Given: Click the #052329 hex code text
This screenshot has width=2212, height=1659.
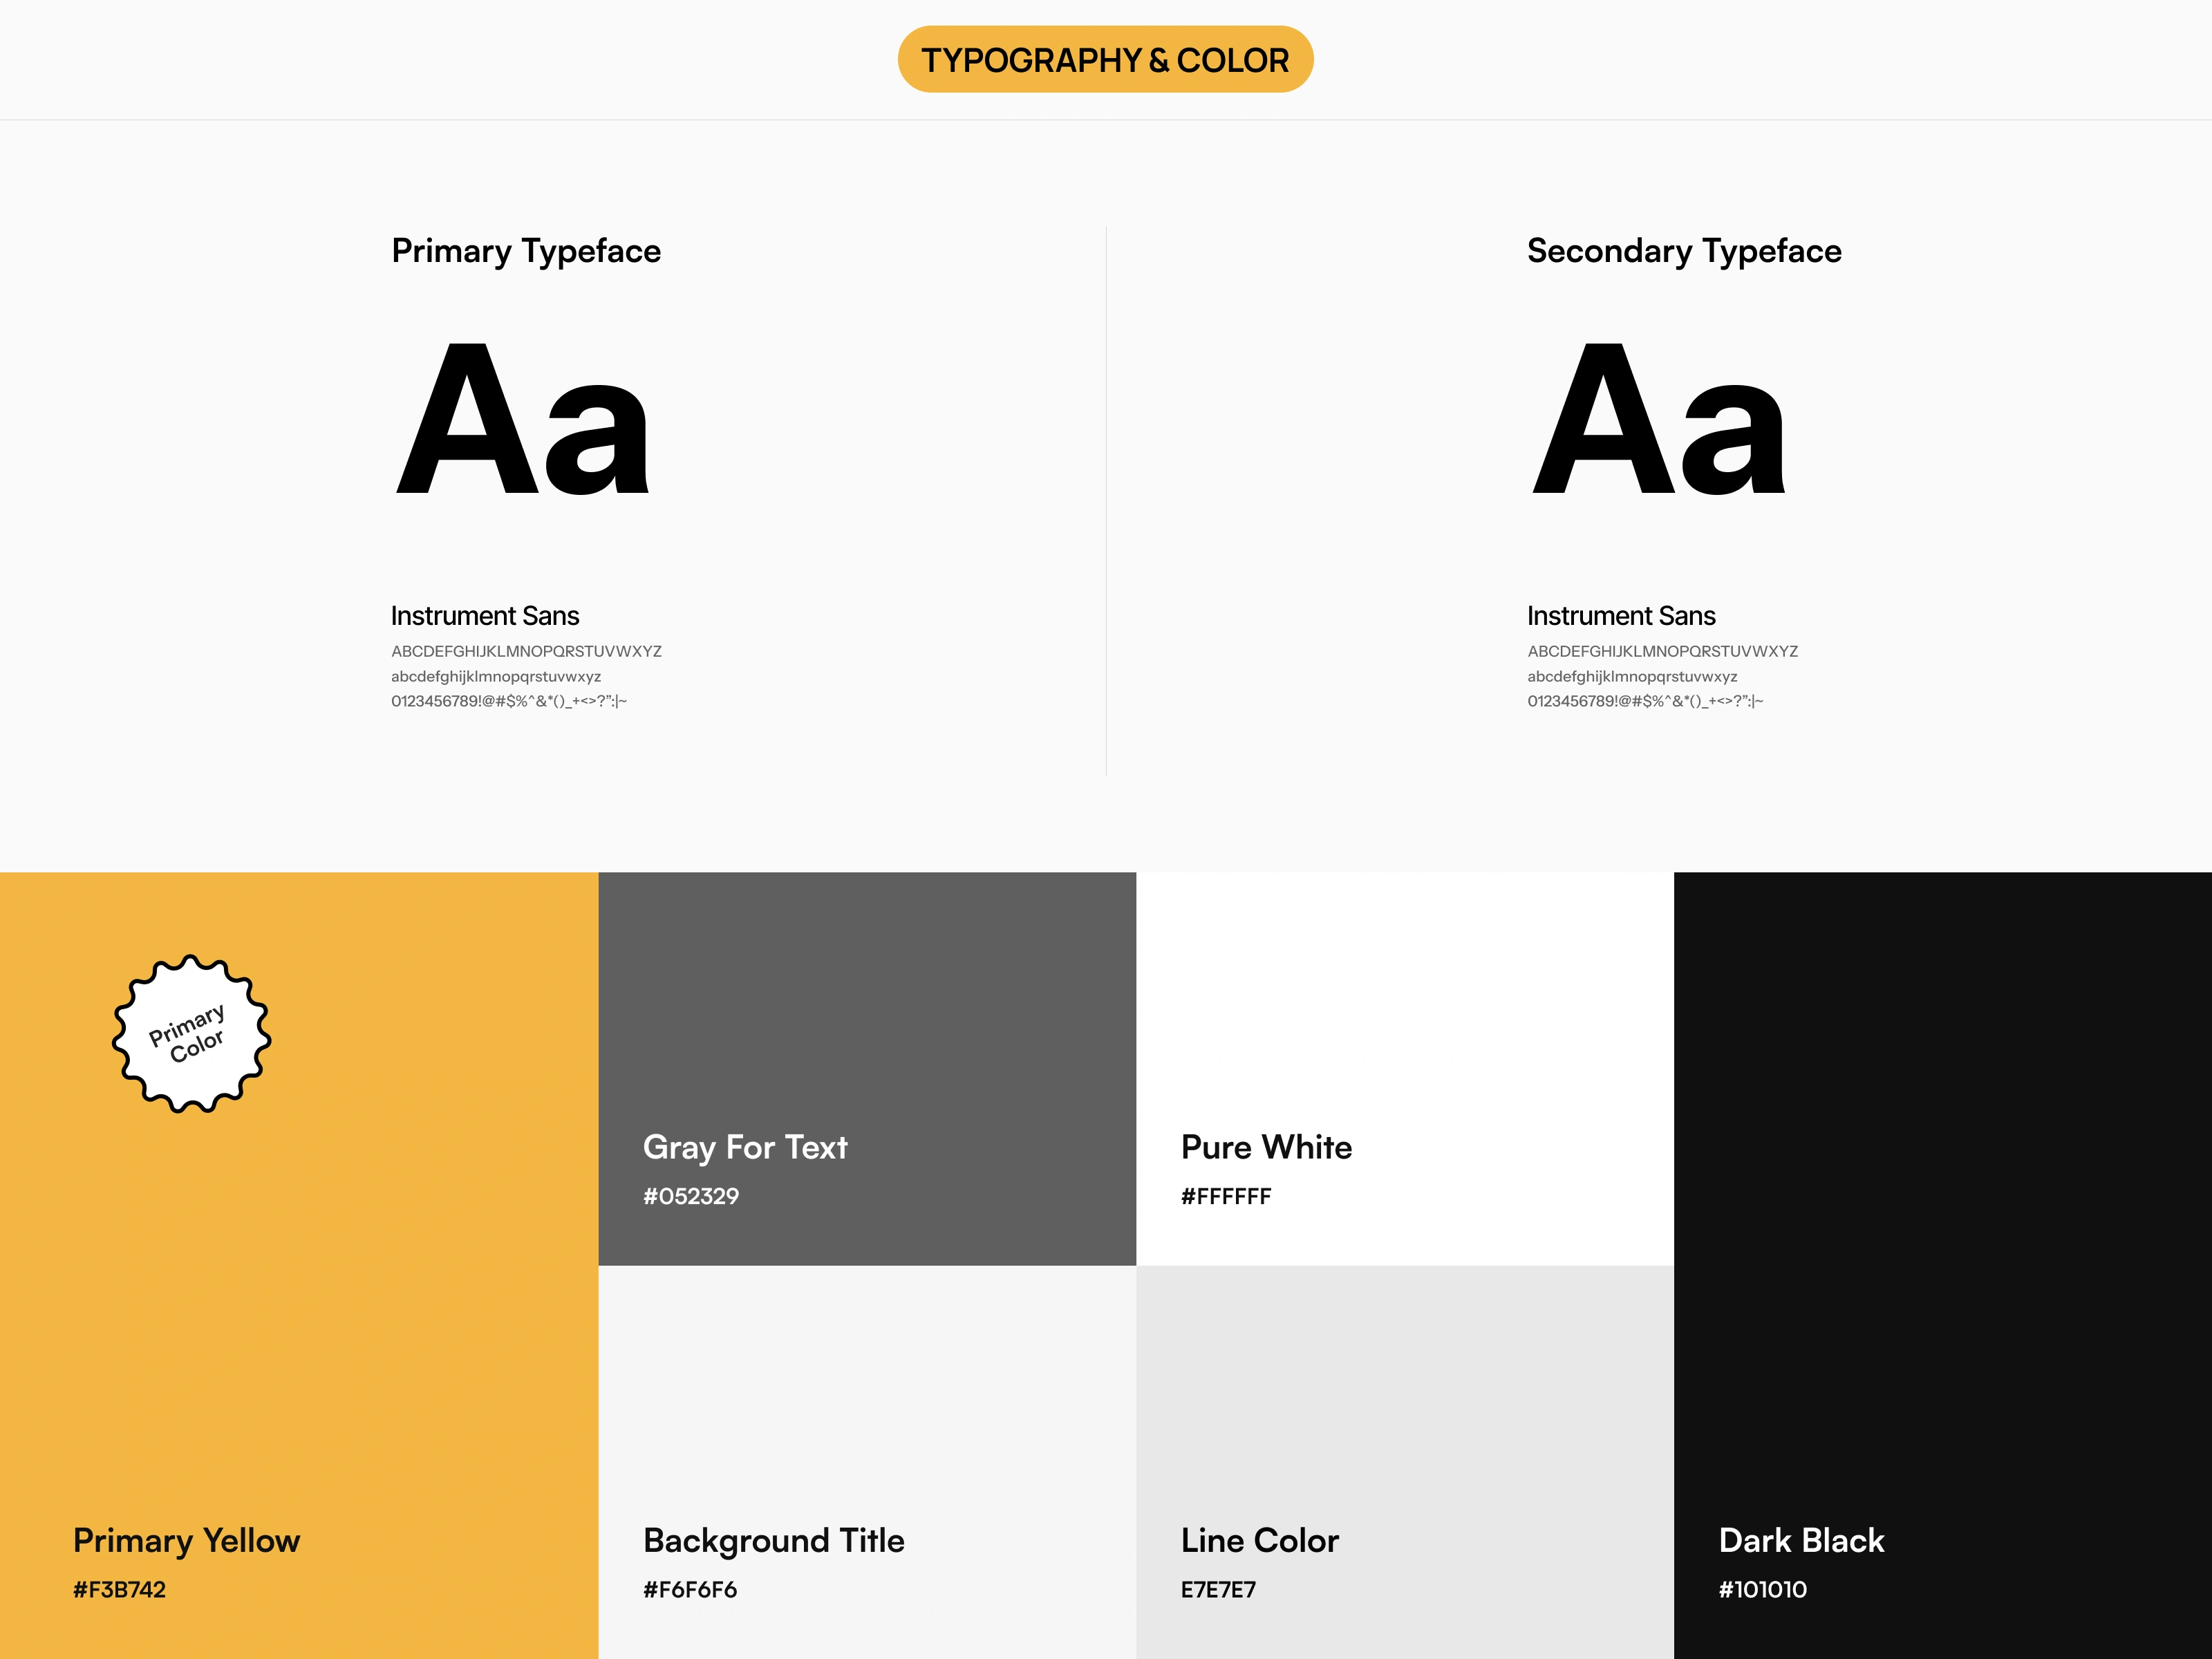Looking at the screenshot, I should pos(691,1196).
